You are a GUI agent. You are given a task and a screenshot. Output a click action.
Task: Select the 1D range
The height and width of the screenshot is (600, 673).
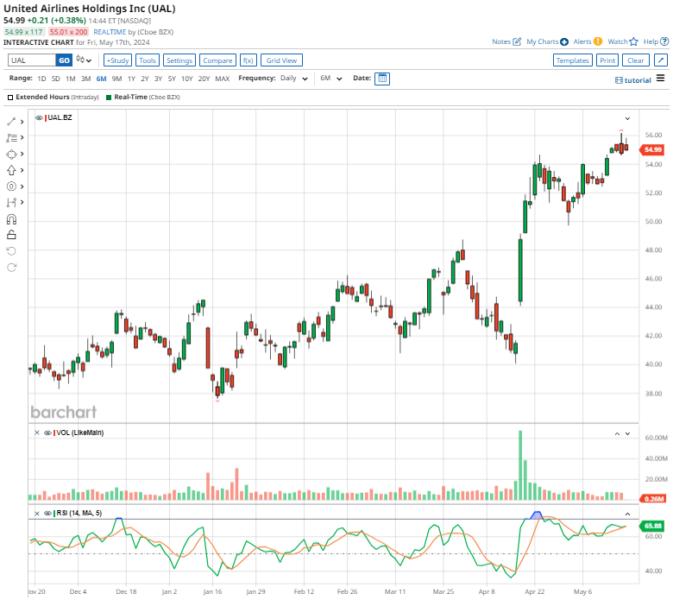42,79
